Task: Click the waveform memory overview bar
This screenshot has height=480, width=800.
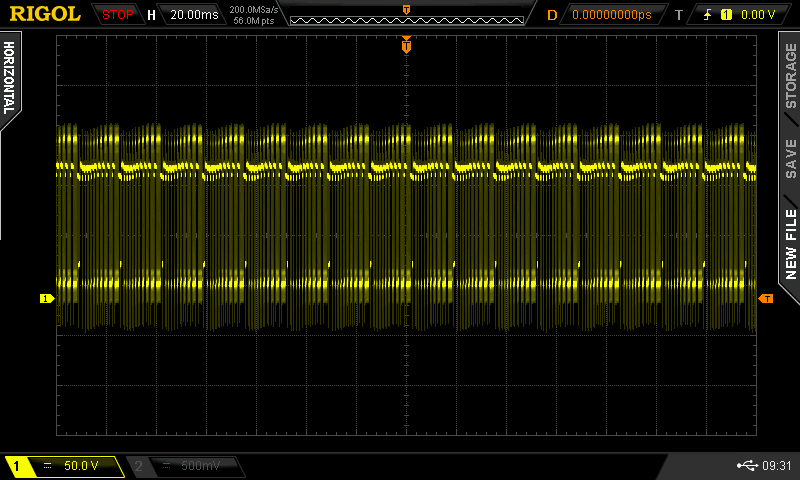Action: [405, 18]
